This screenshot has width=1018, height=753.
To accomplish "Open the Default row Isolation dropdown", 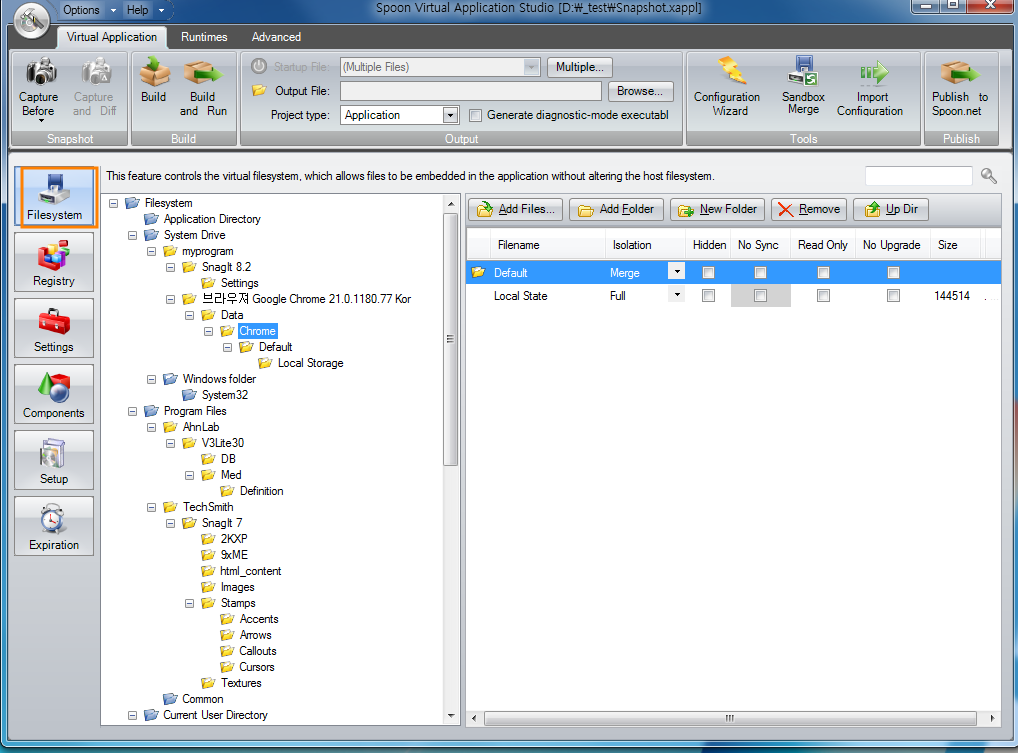I will point(677,271).
